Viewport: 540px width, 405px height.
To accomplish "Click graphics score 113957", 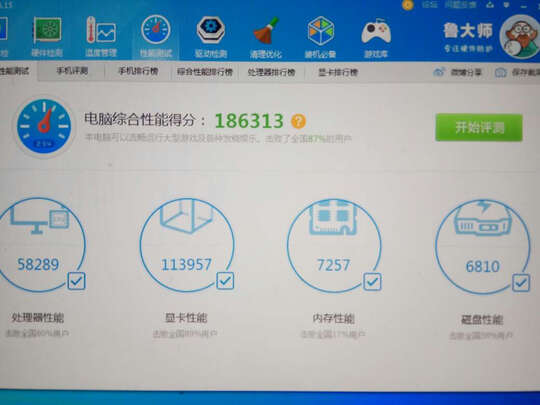I will pyautogui.click(x=186, y=265).
